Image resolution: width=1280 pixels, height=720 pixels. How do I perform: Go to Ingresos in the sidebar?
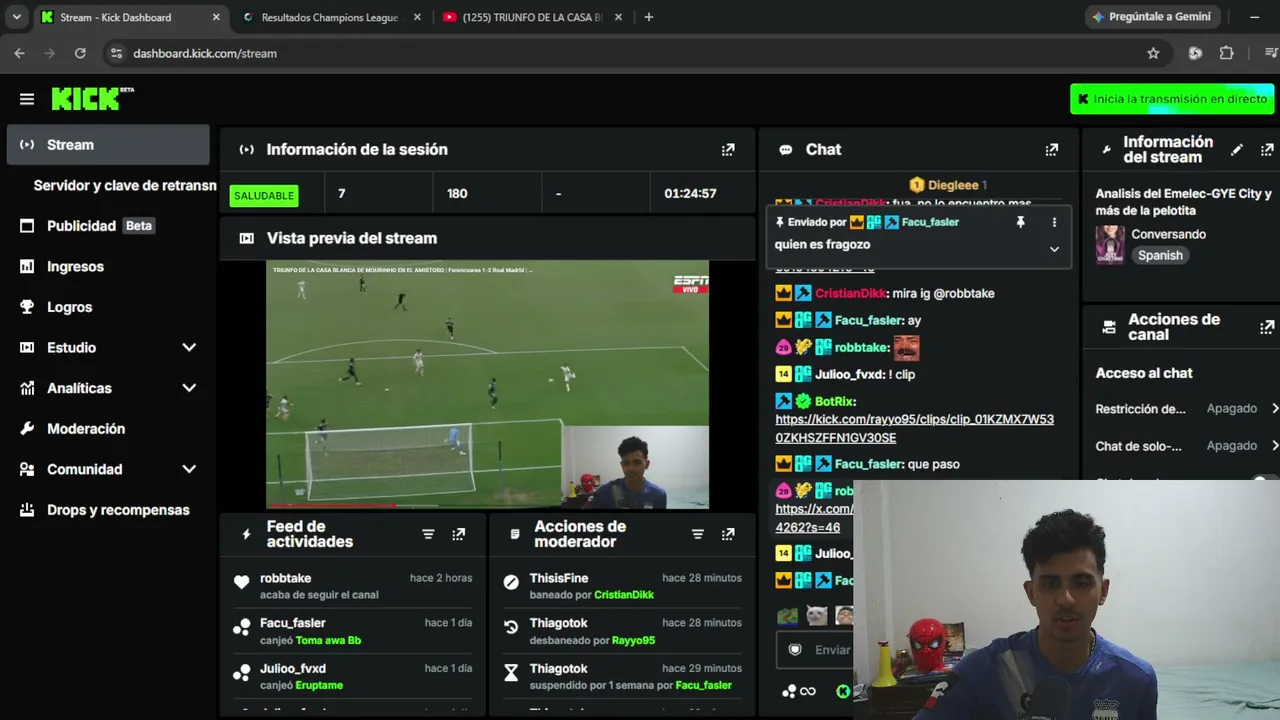click(108, 267)
